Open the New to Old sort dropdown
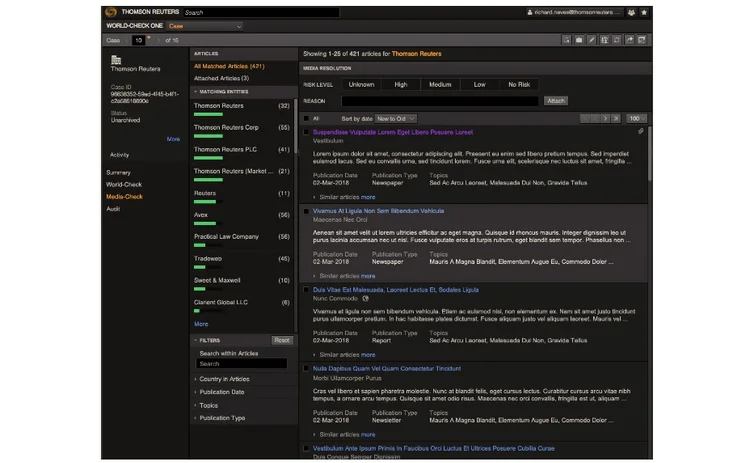 coord(396,118)
